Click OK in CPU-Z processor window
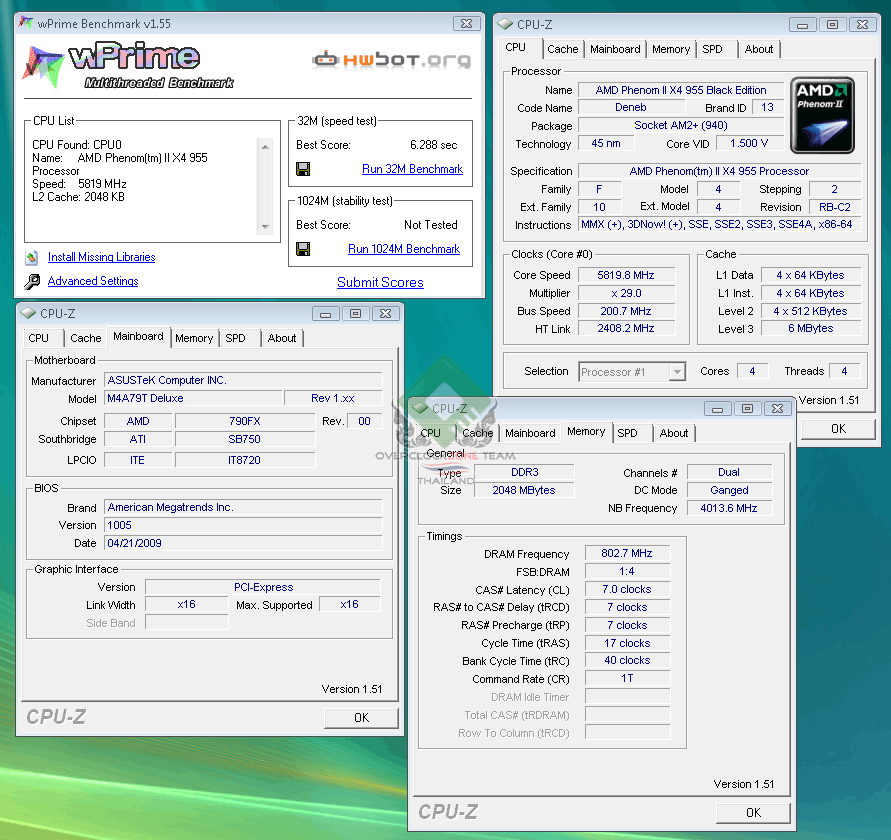 click(838, 429)
